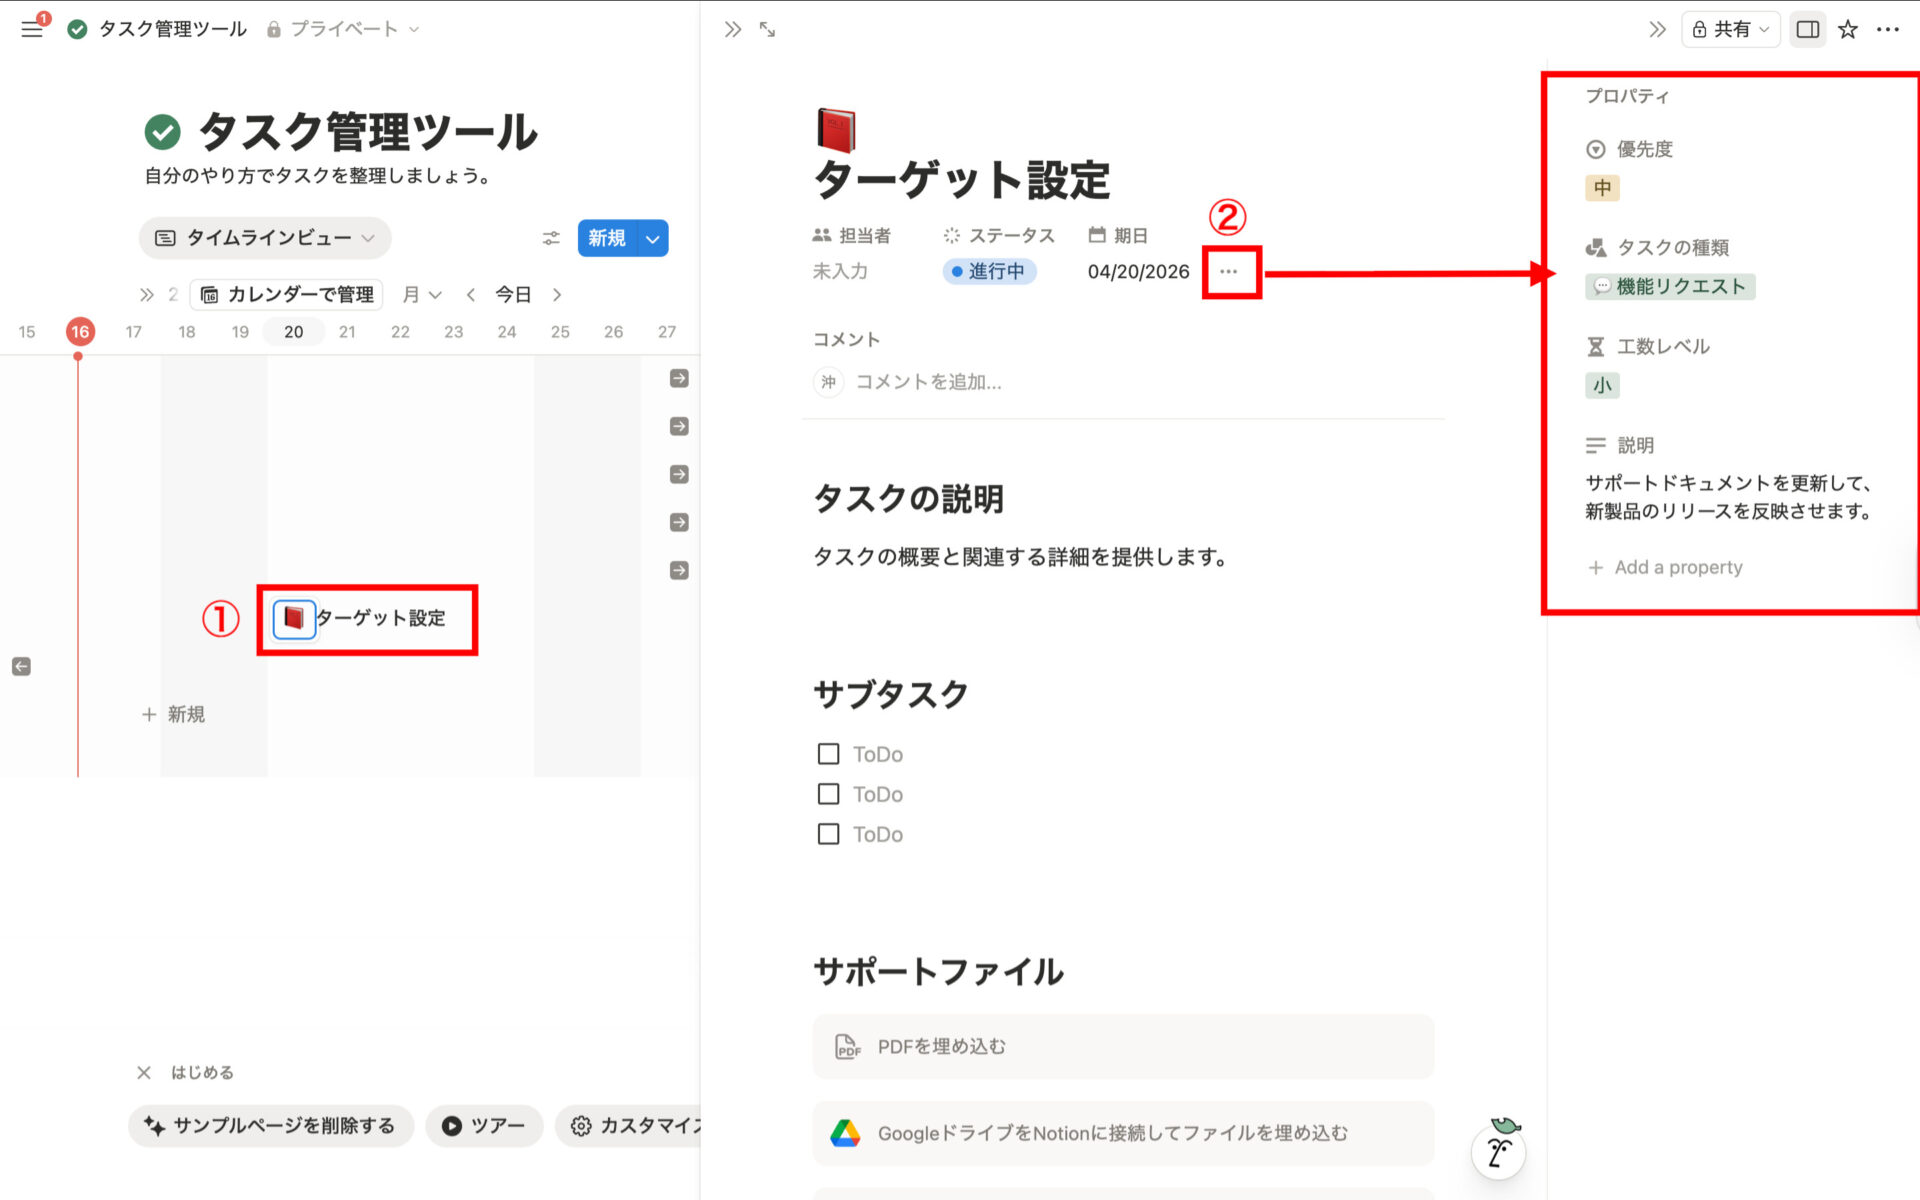This screenshot has height=1200, width=1920.
Task: Click the left-arrow jump icon in timeline
Action: [x=21, y=666]
